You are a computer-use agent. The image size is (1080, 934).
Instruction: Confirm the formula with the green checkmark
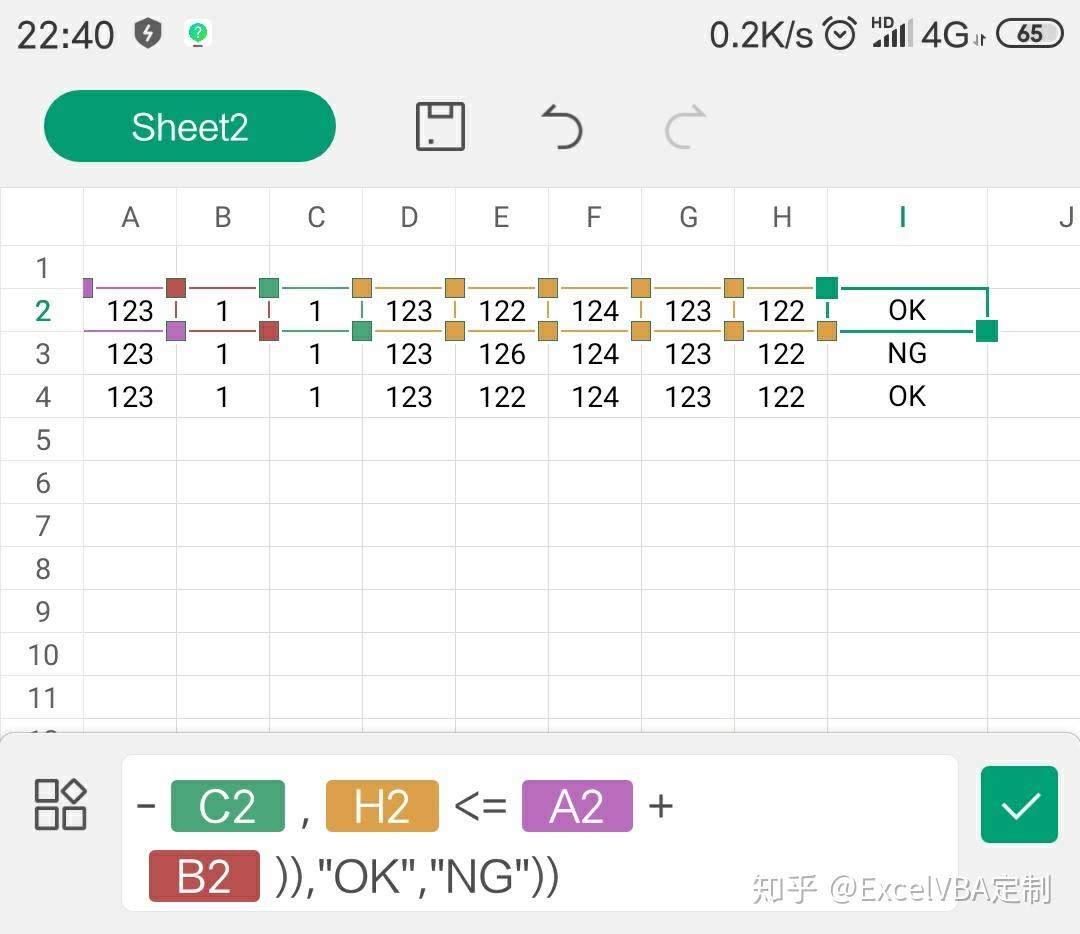(1019, 804)
